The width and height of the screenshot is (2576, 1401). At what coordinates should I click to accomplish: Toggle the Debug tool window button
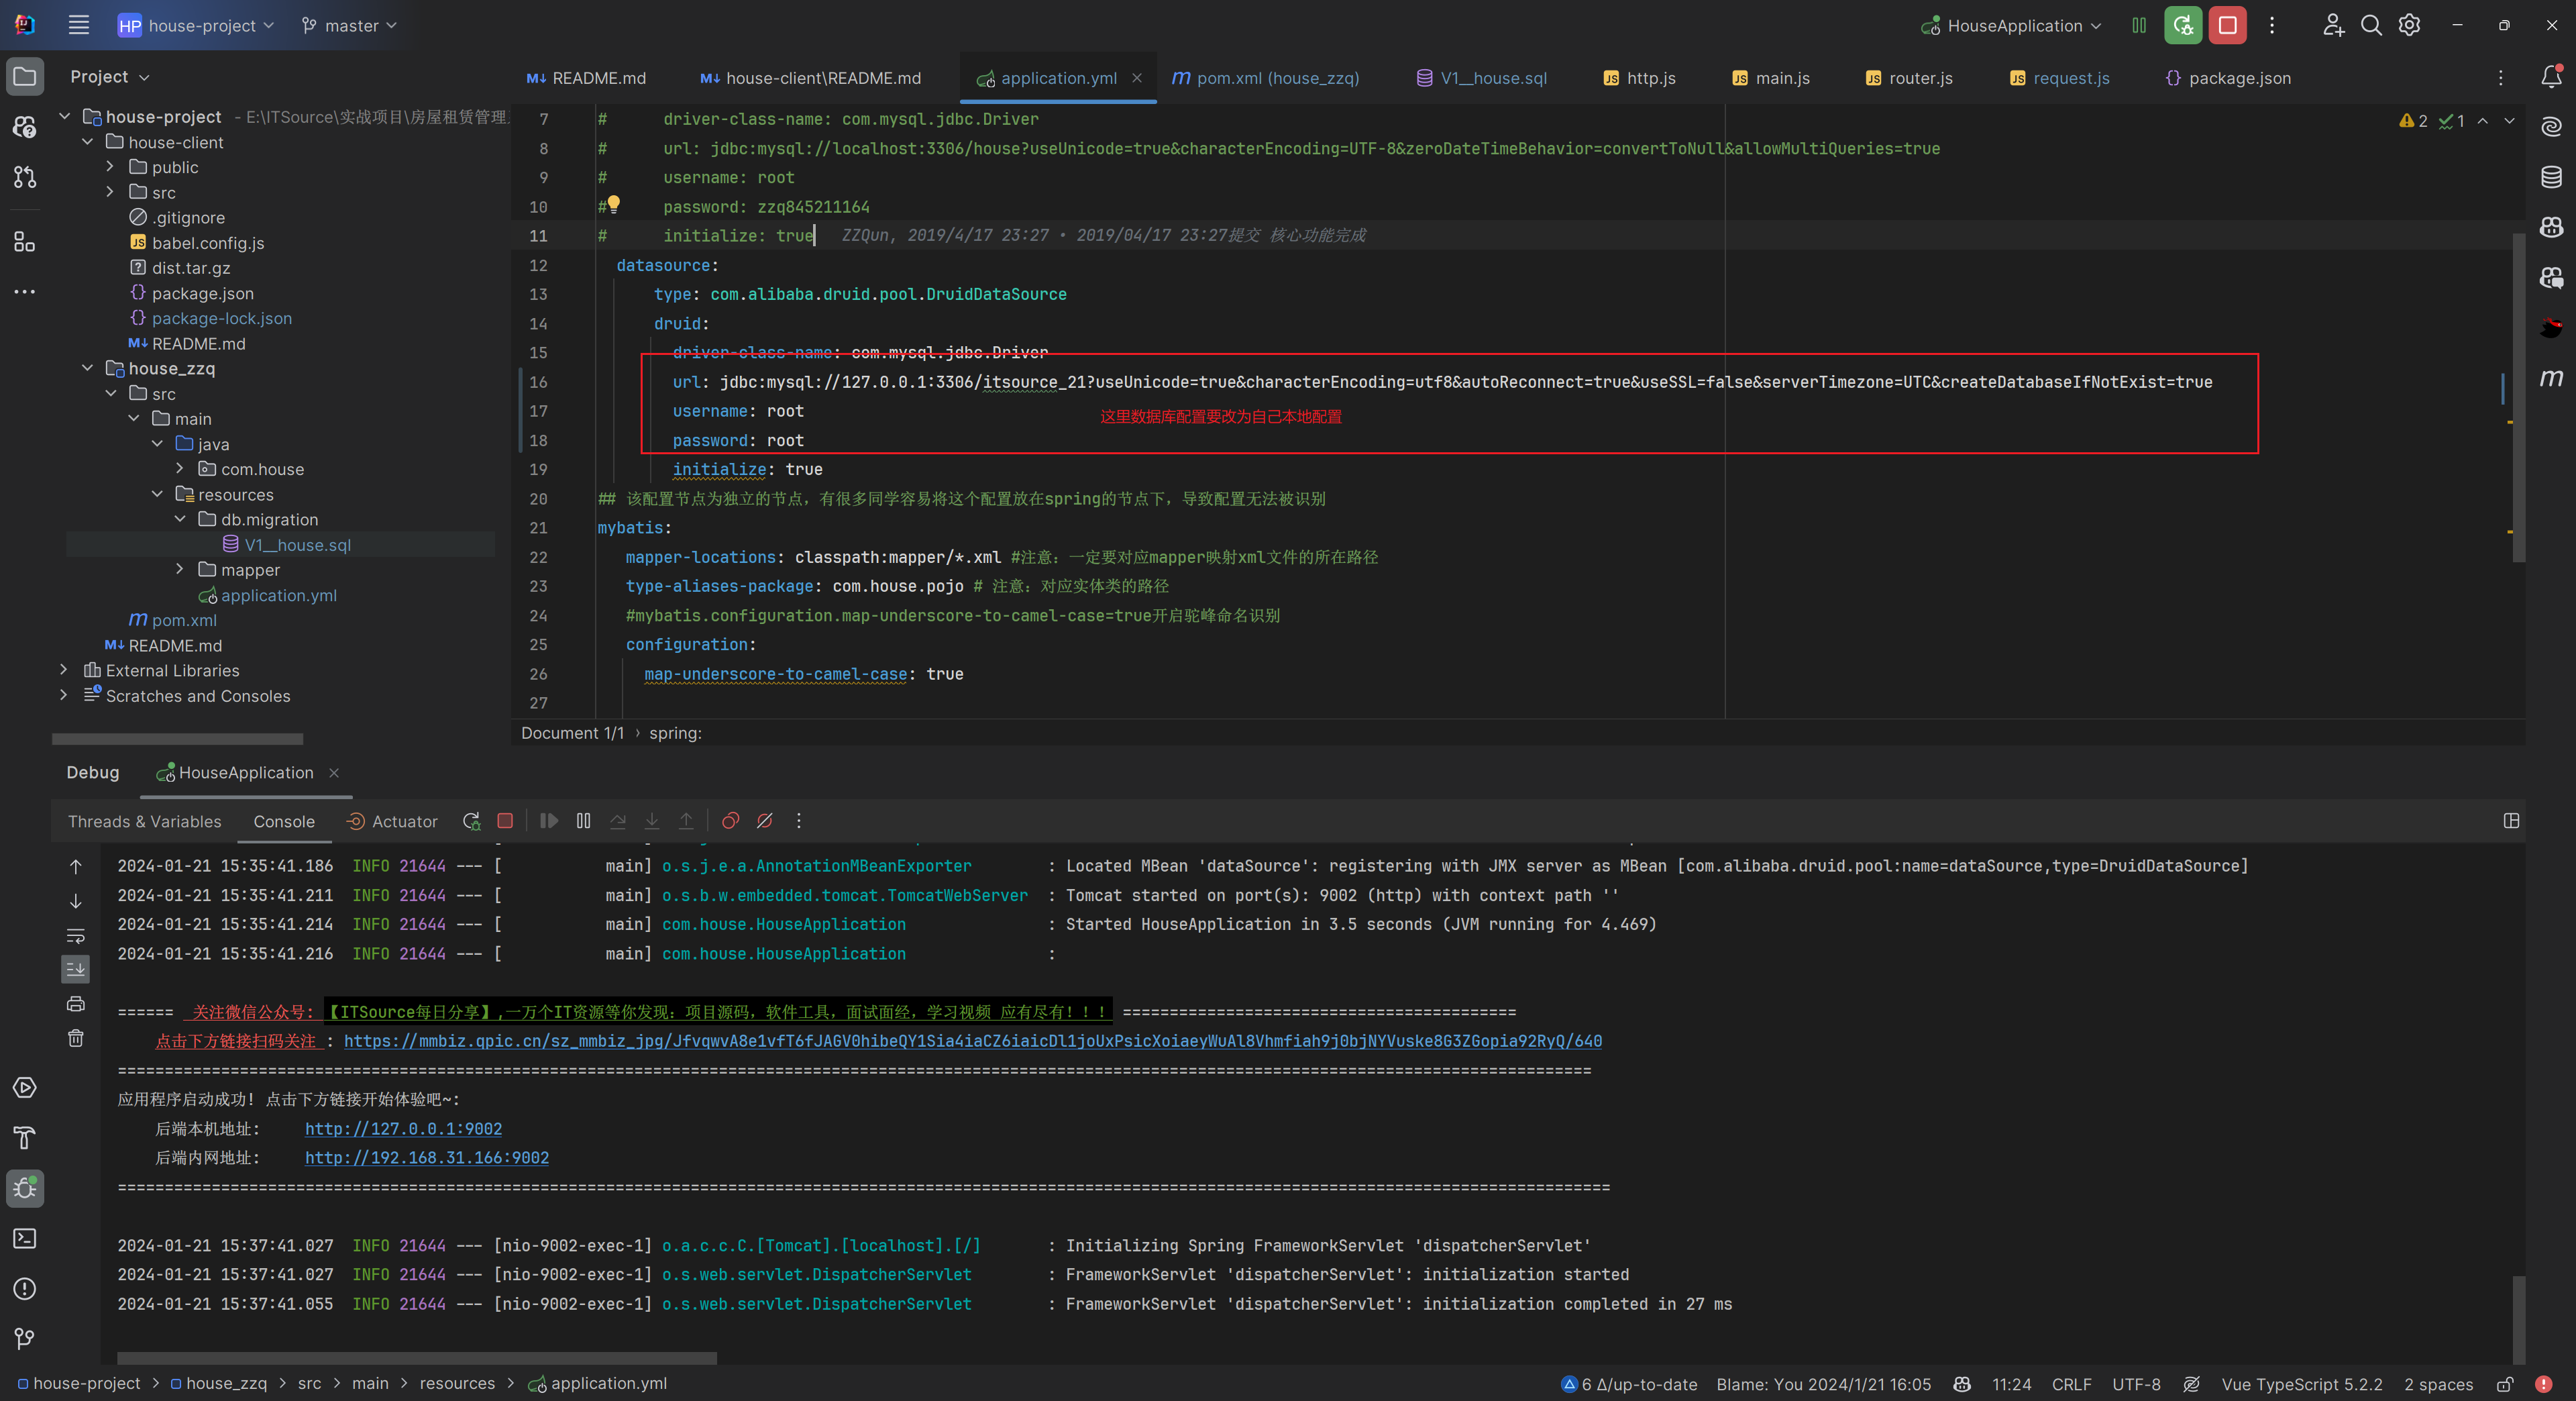coord(25,1188)
